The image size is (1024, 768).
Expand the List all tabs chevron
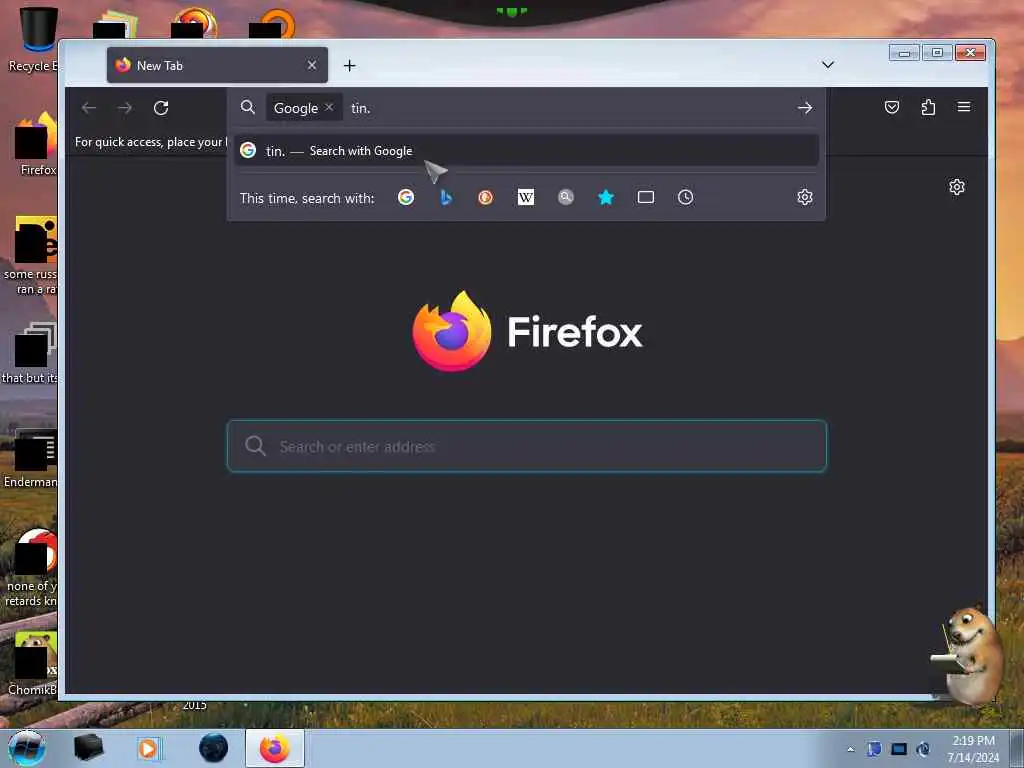click(827, 65)
